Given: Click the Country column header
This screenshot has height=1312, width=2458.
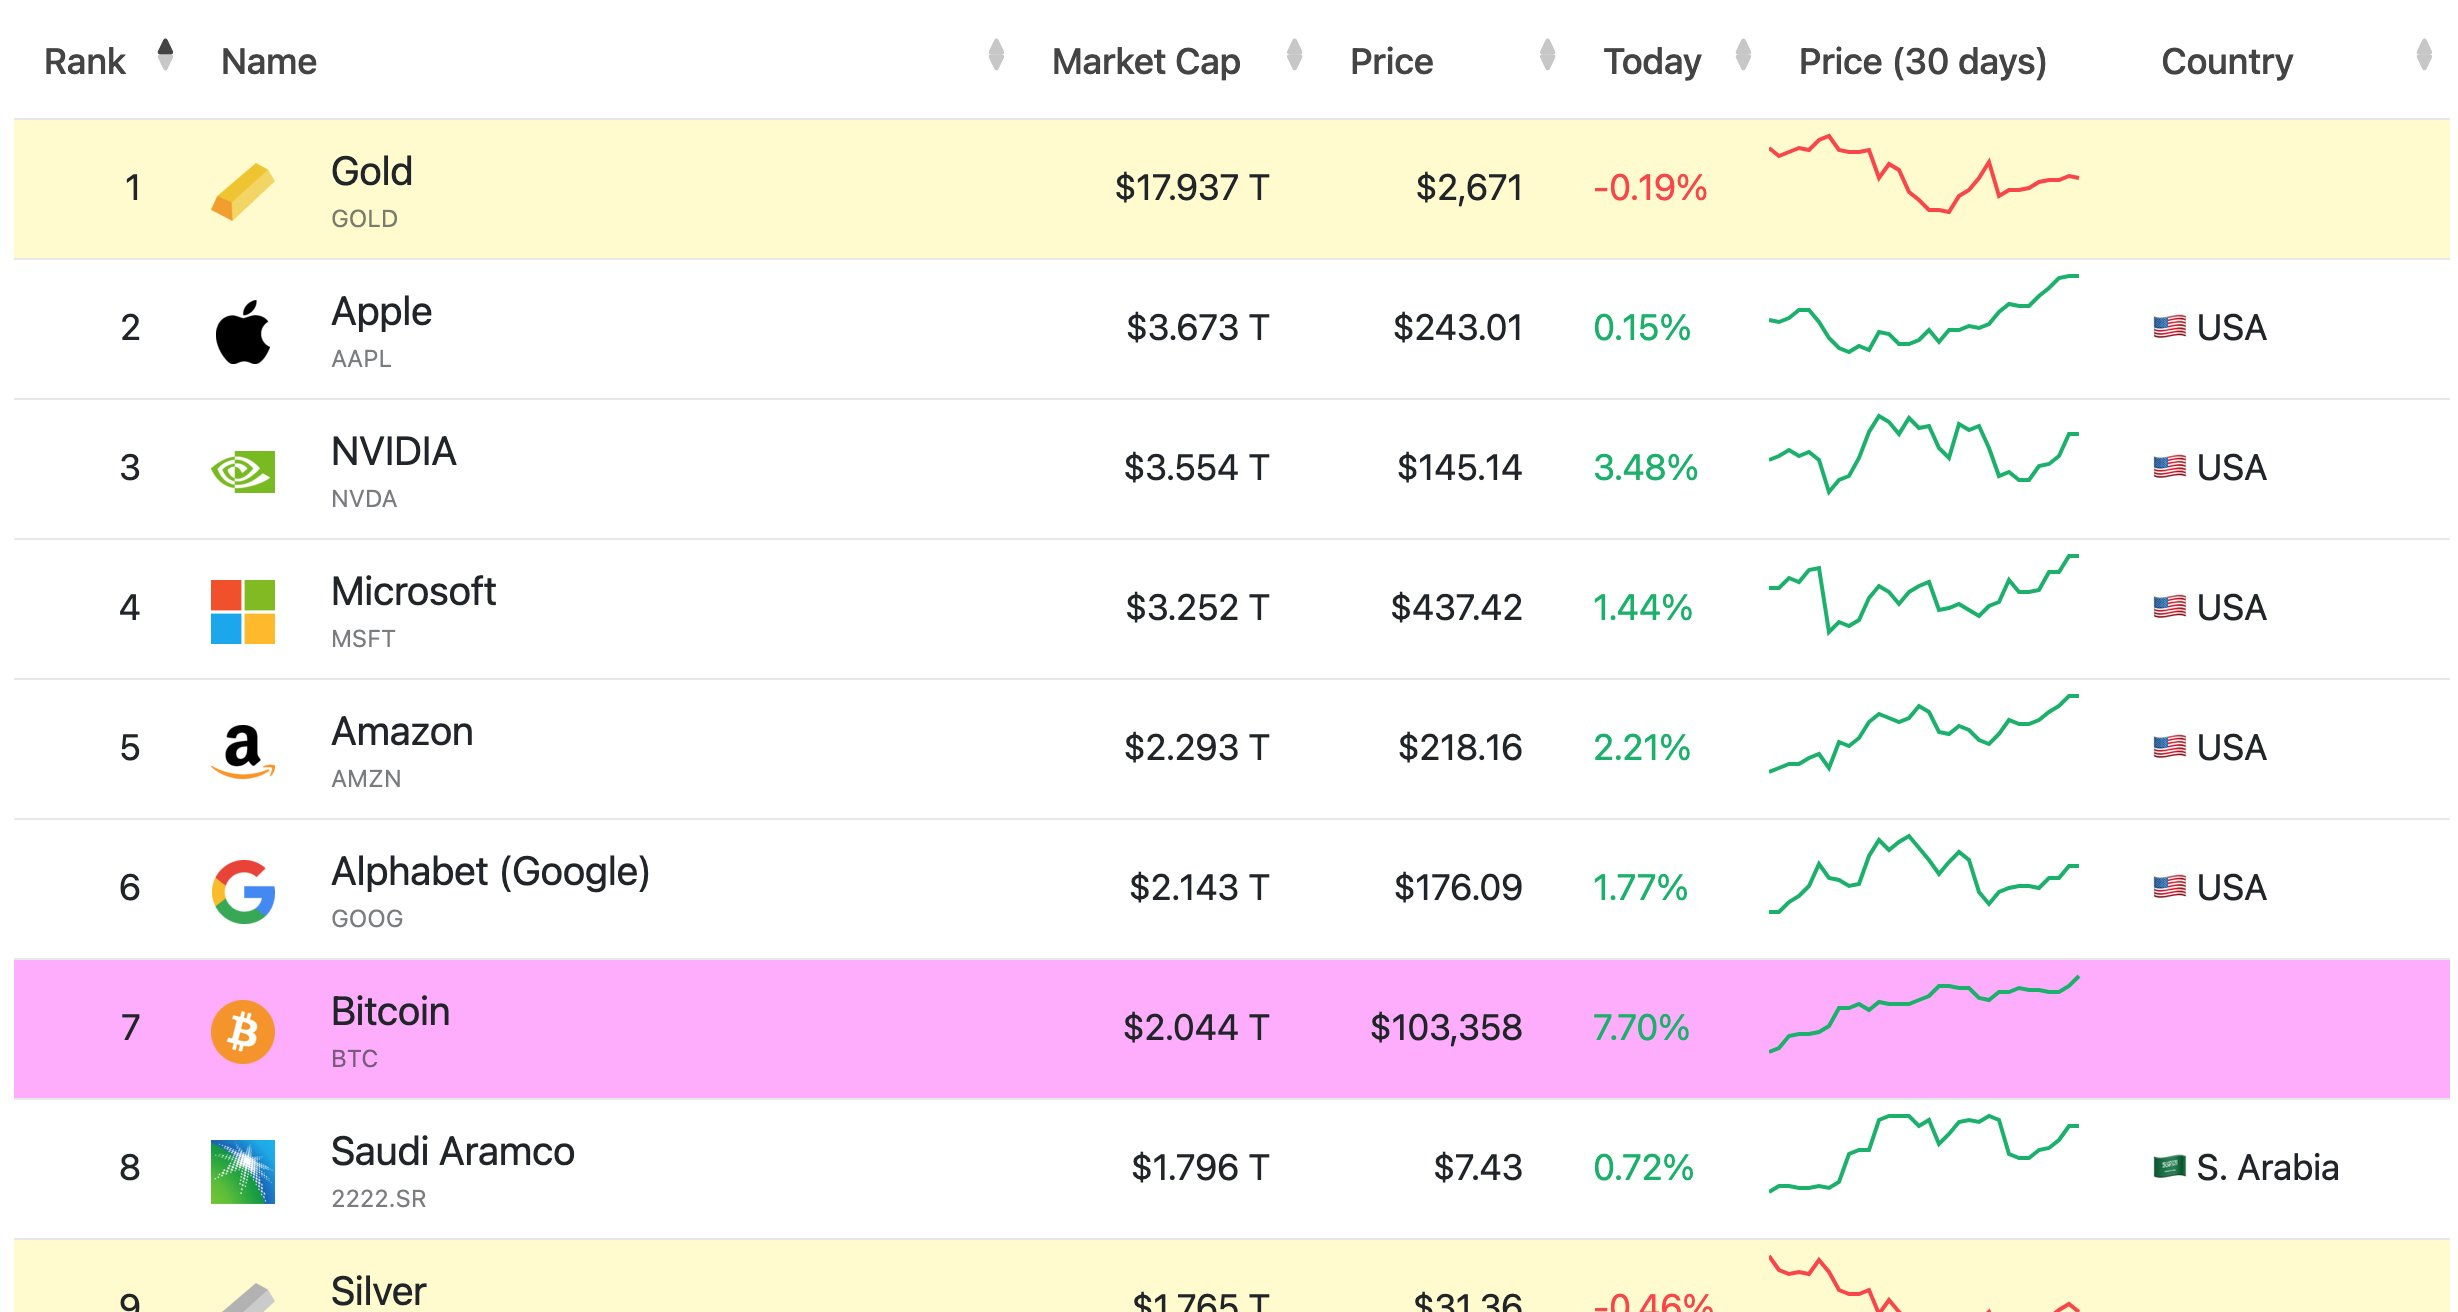Looking at the screenshot, I should [x=2227, y=62].
